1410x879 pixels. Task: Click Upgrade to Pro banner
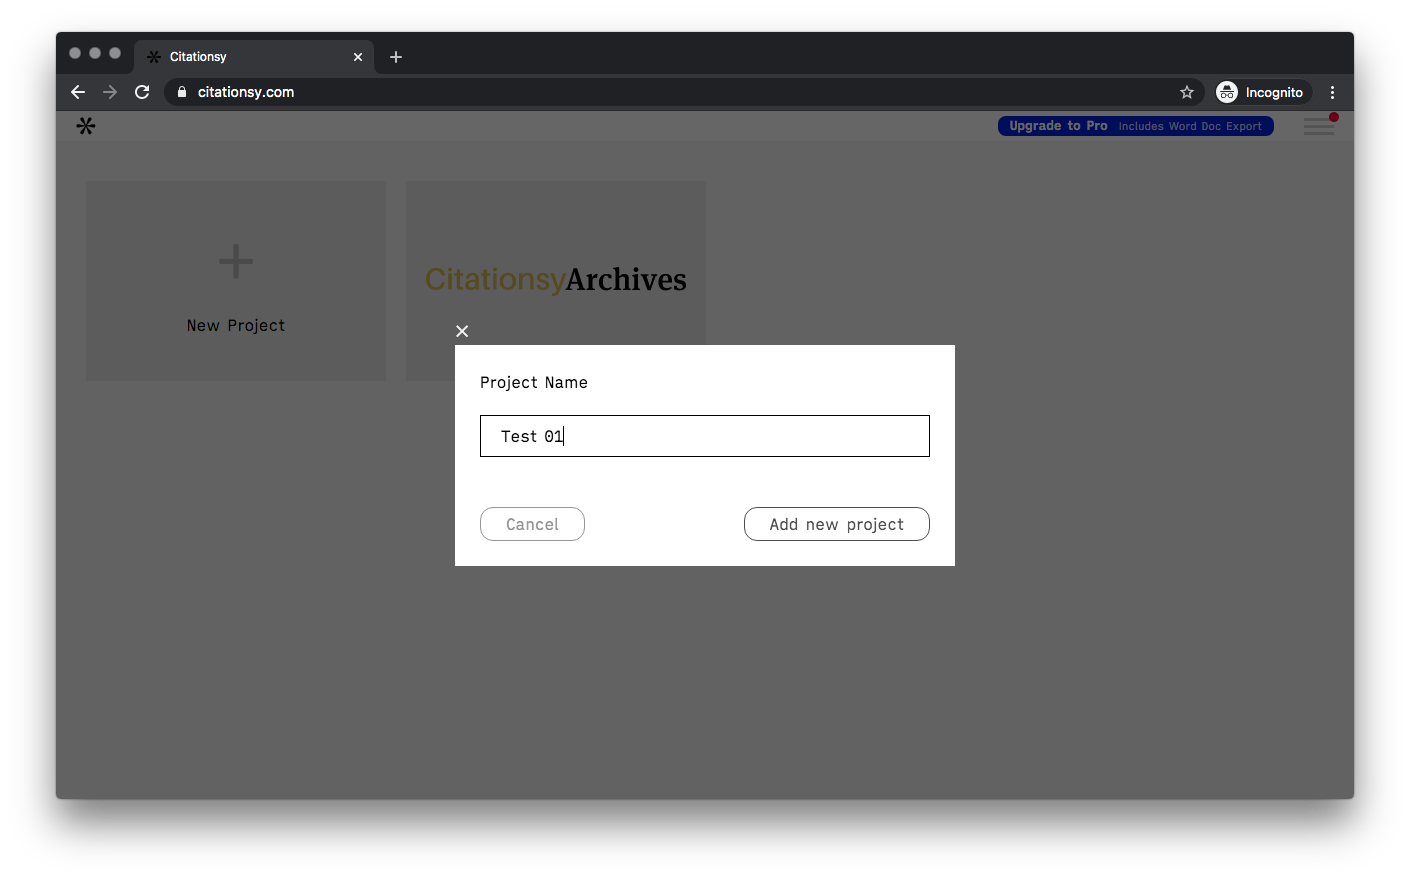click(x=1136, y=126)
